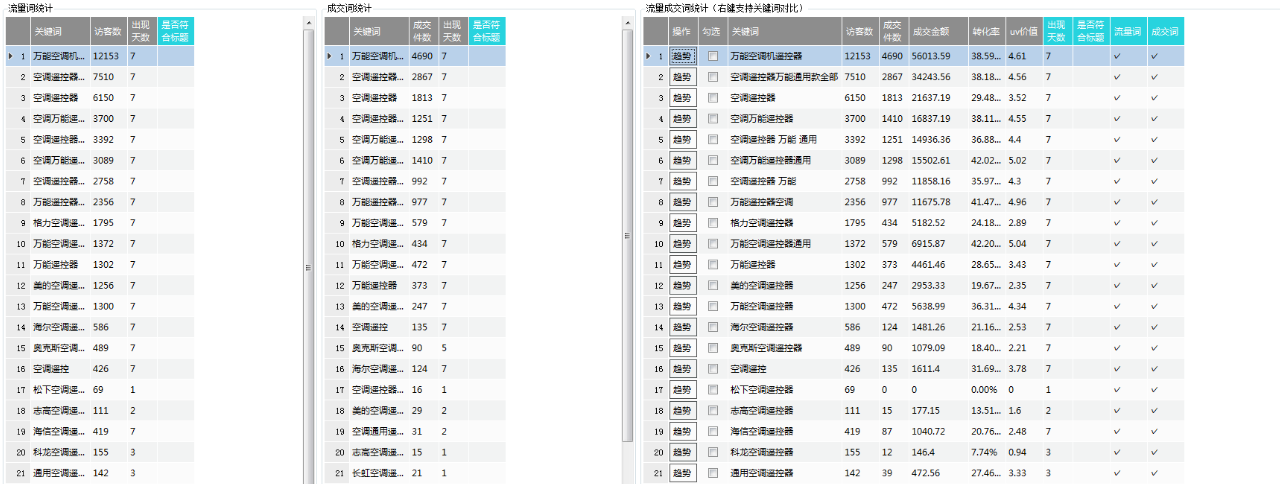Screen dimensions: 1280x484
Task: Select cell 56013.59 in 成交金额 column
Action: [x=937, y=57]
